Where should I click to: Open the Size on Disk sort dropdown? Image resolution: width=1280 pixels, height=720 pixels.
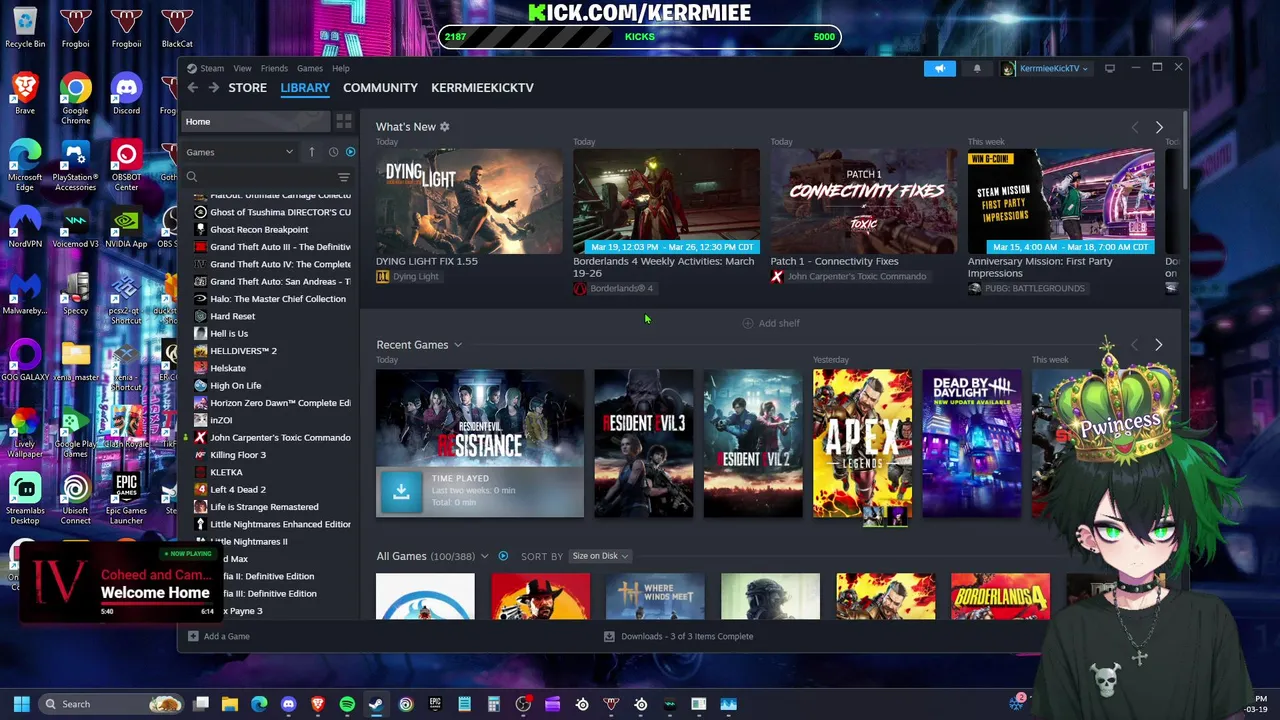[x=599, y=556]
